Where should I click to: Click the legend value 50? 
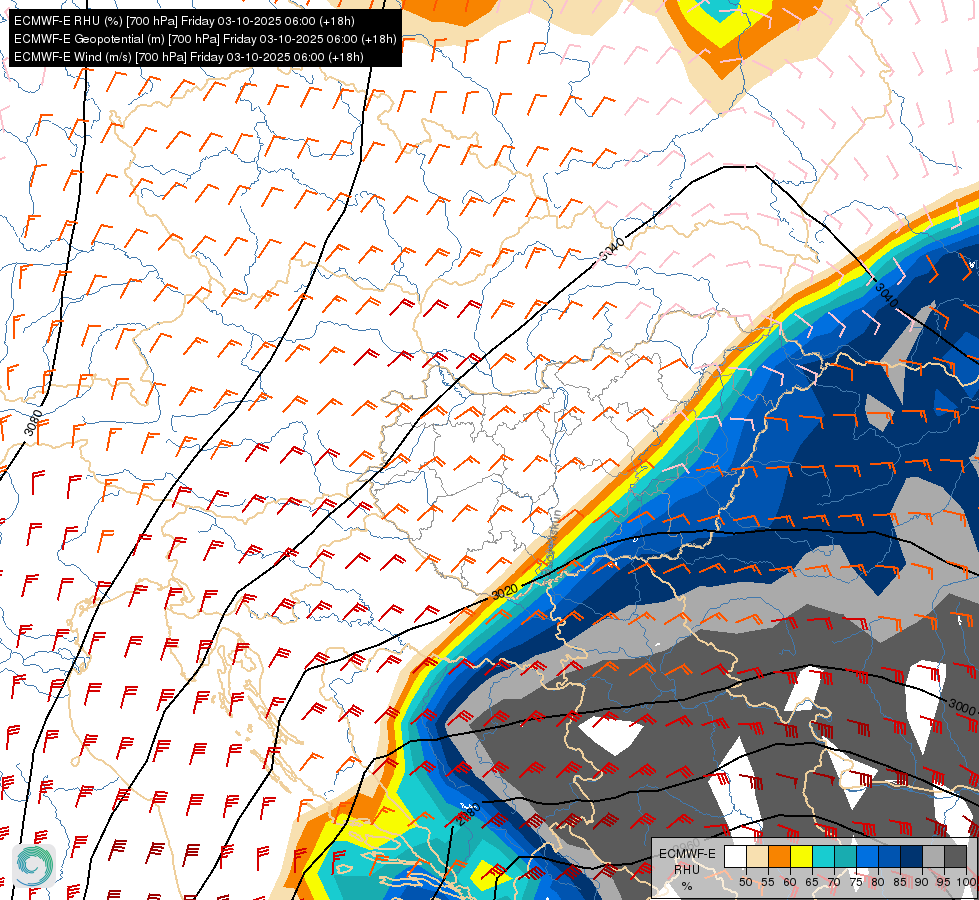[745, 882]
